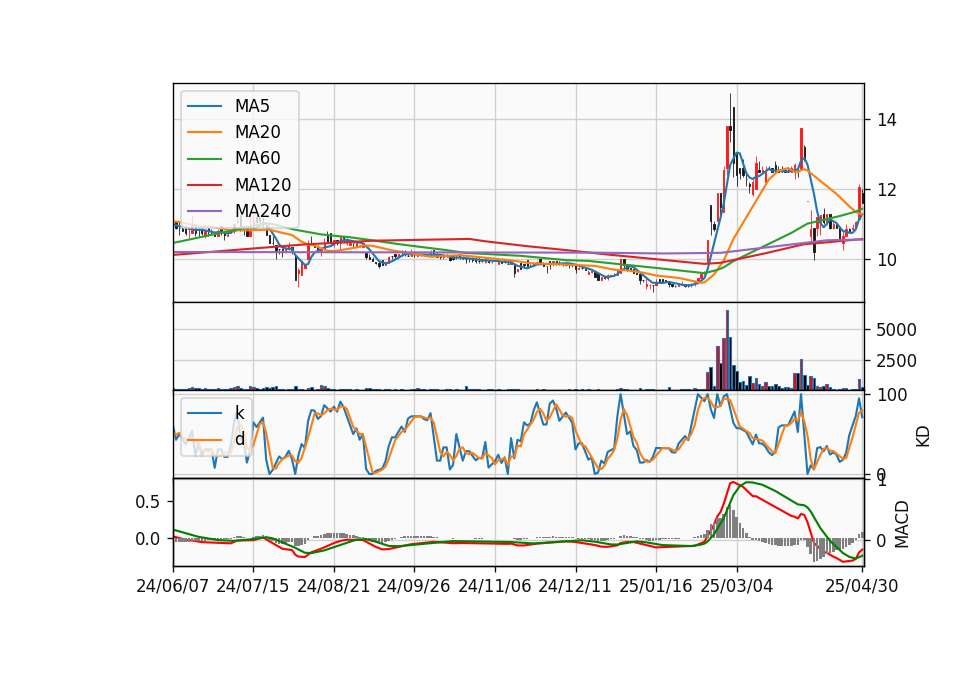Click the 24/08/21 date tick label

pyautogui.click(x=334, y=586)
